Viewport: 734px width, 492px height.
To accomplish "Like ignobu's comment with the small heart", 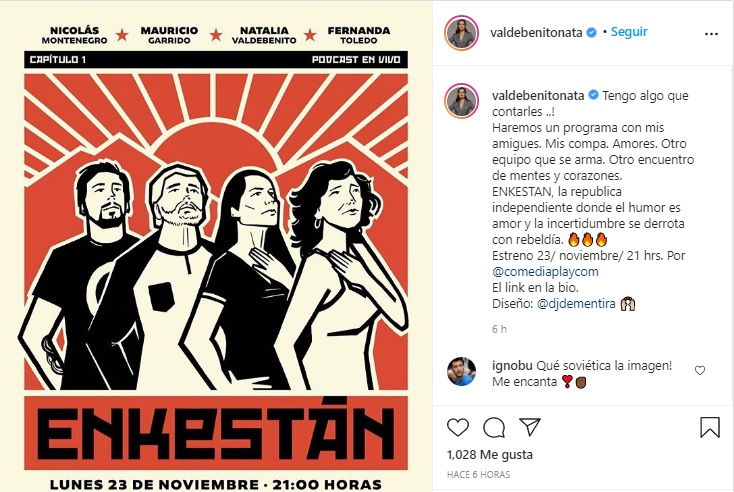I will point(700,371).
